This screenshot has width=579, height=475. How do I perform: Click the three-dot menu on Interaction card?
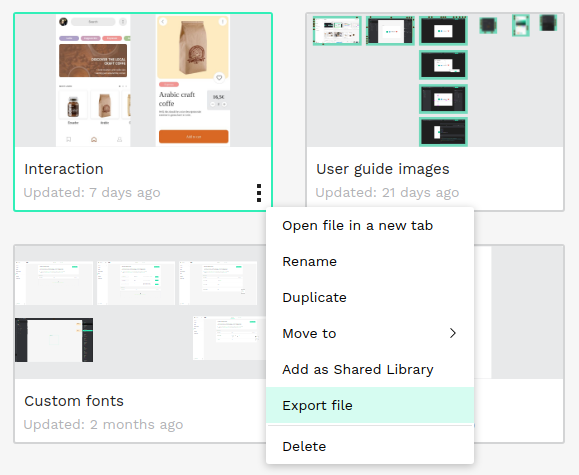click(x=259, y=193)
